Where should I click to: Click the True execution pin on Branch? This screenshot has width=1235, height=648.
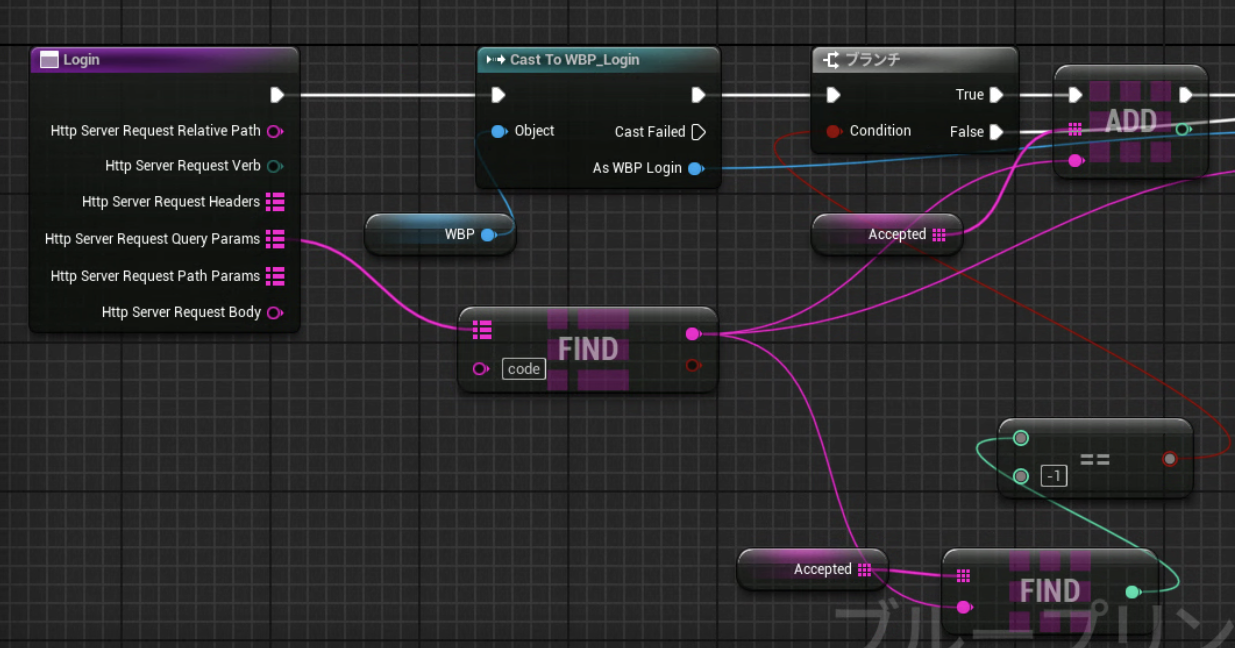click(996, 95)
